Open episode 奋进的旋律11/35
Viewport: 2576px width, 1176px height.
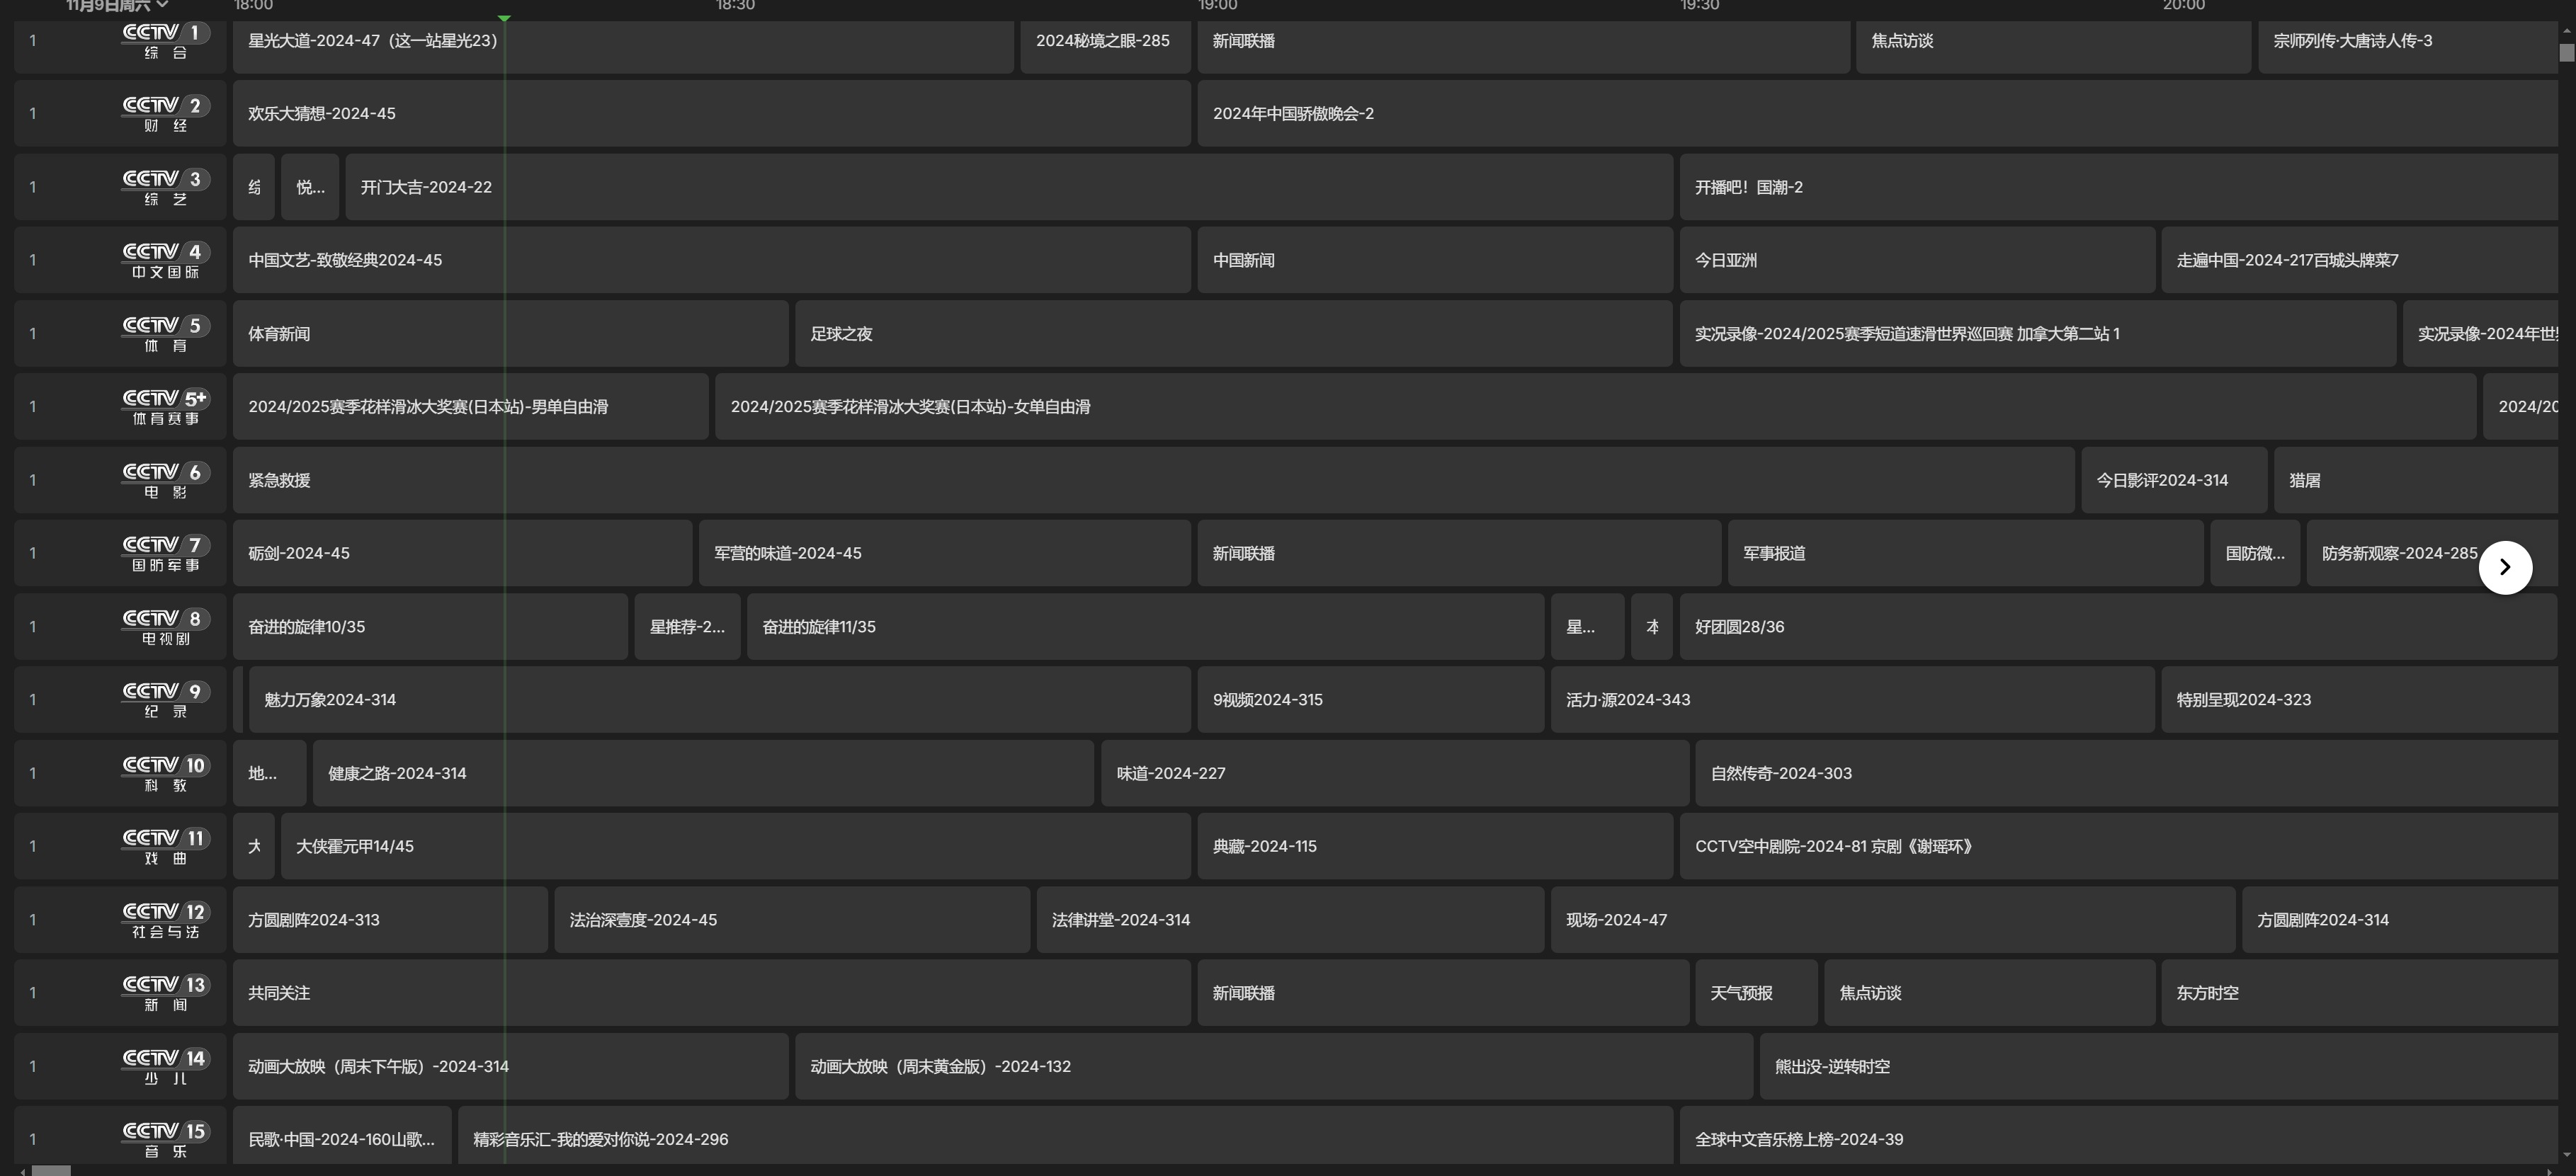click(x=1146, y=627)
